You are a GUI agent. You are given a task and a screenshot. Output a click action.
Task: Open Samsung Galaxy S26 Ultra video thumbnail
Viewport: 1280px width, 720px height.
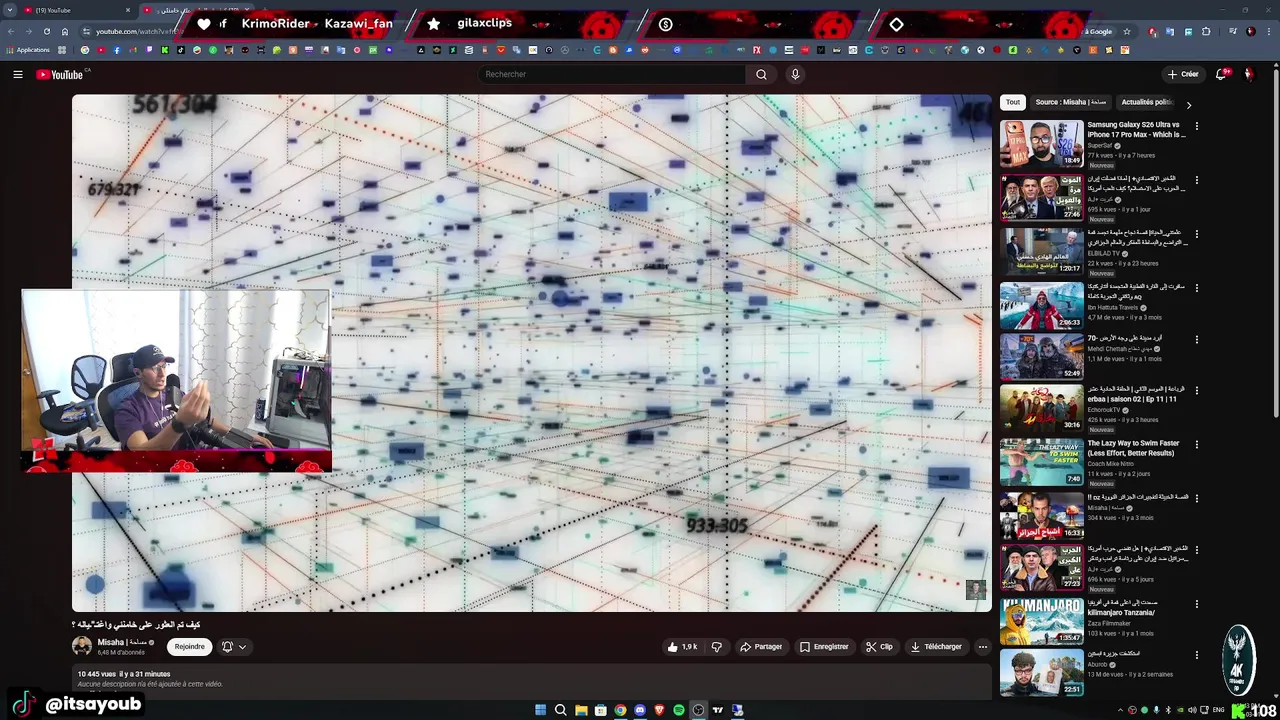tap(1041, 143)
